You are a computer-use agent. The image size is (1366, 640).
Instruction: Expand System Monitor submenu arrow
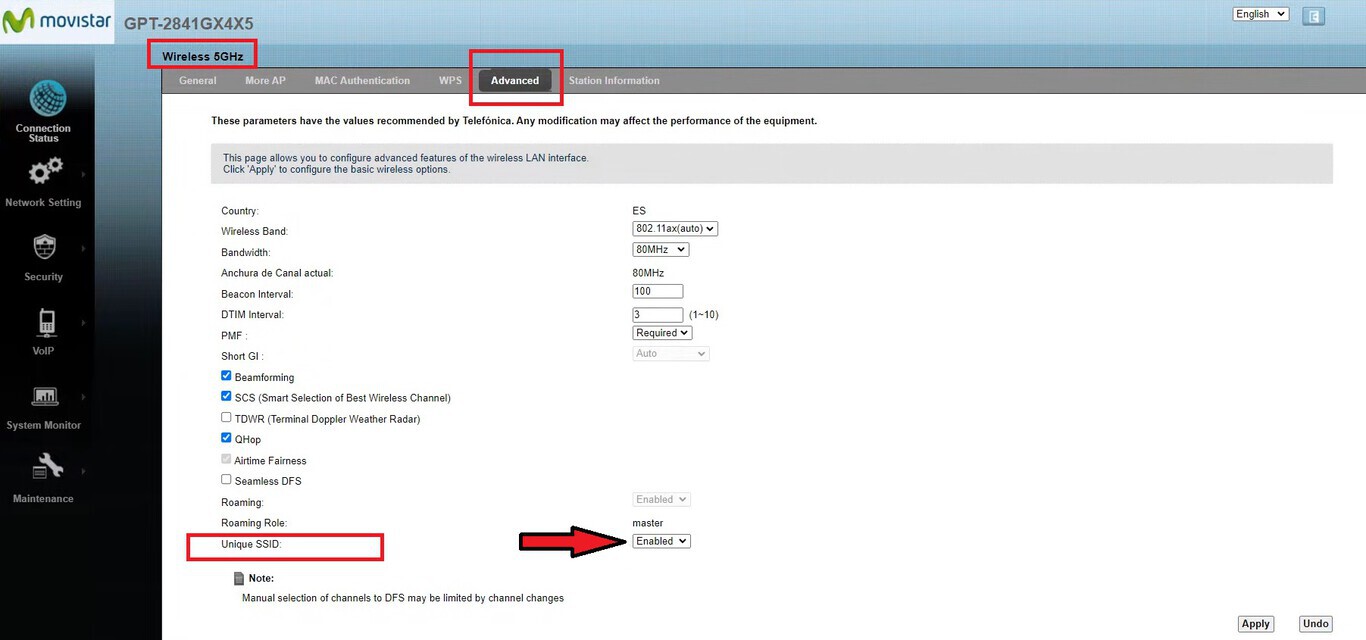[84, 397]
